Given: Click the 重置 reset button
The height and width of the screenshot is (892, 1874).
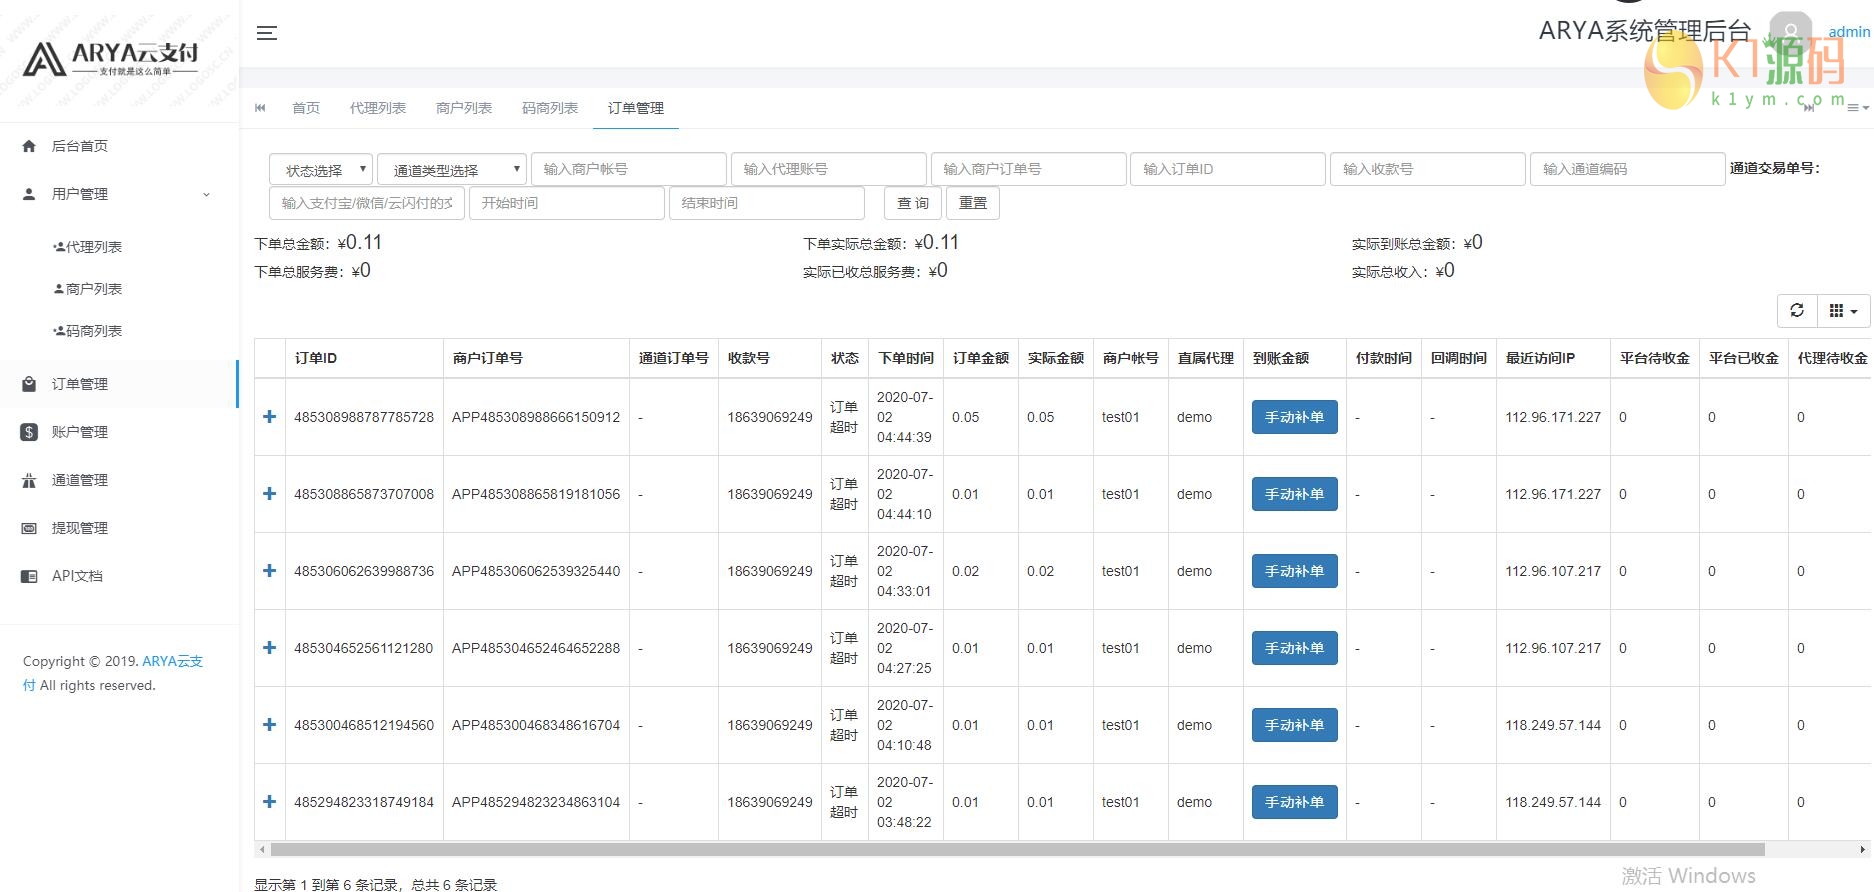Looking at the screenshot, I should click(x=972, y=203).
